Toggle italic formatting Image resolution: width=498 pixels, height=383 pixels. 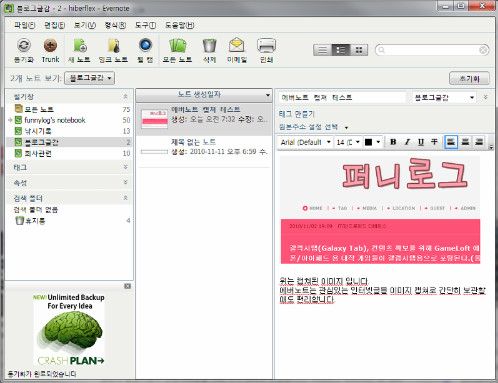point(407,142)
